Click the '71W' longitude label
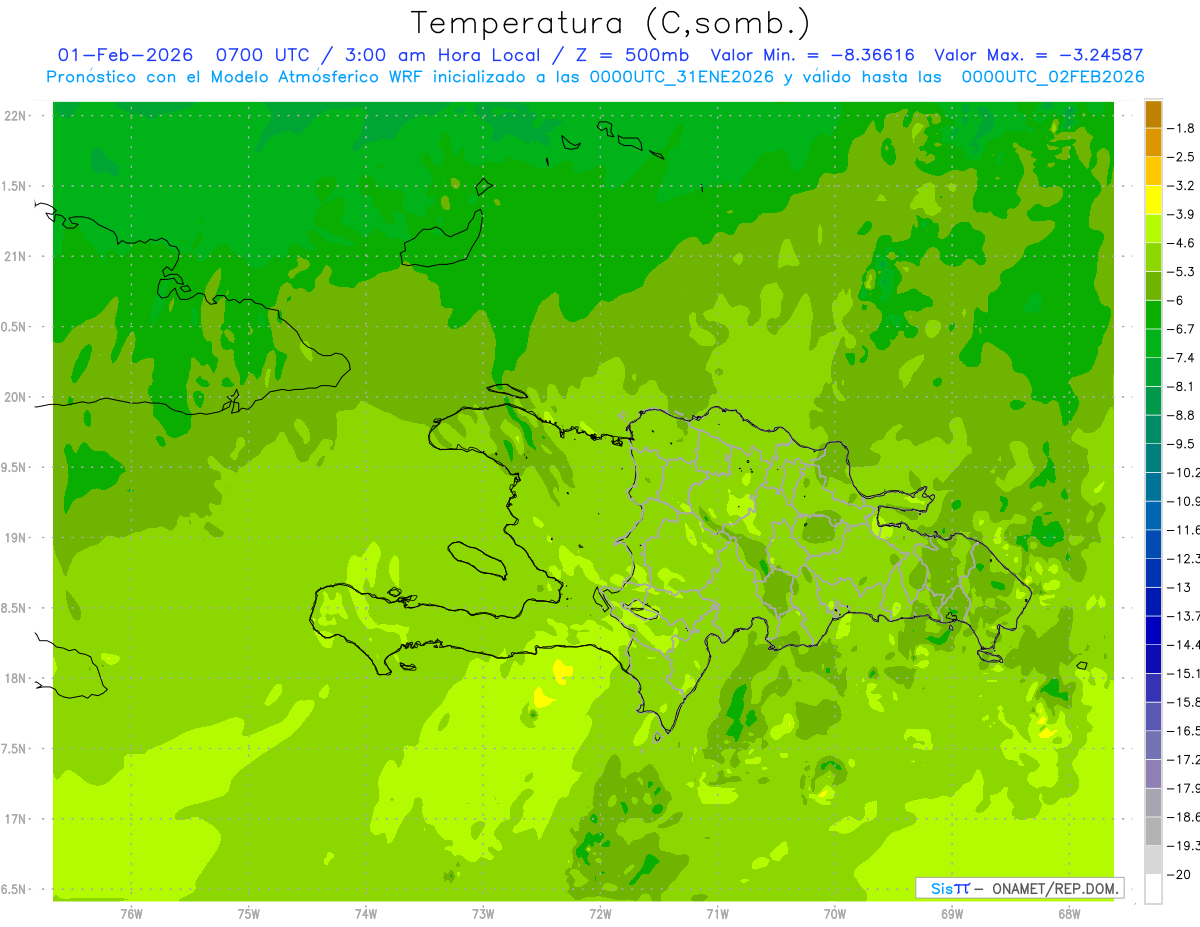This screenshot has height=927, width=1200. 717,914
